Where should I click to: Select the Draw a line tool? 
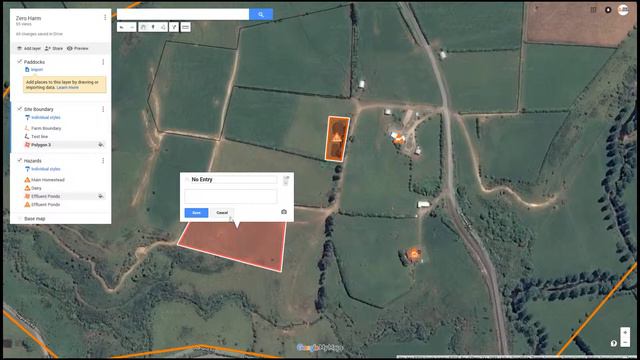[x=163, y=27]
